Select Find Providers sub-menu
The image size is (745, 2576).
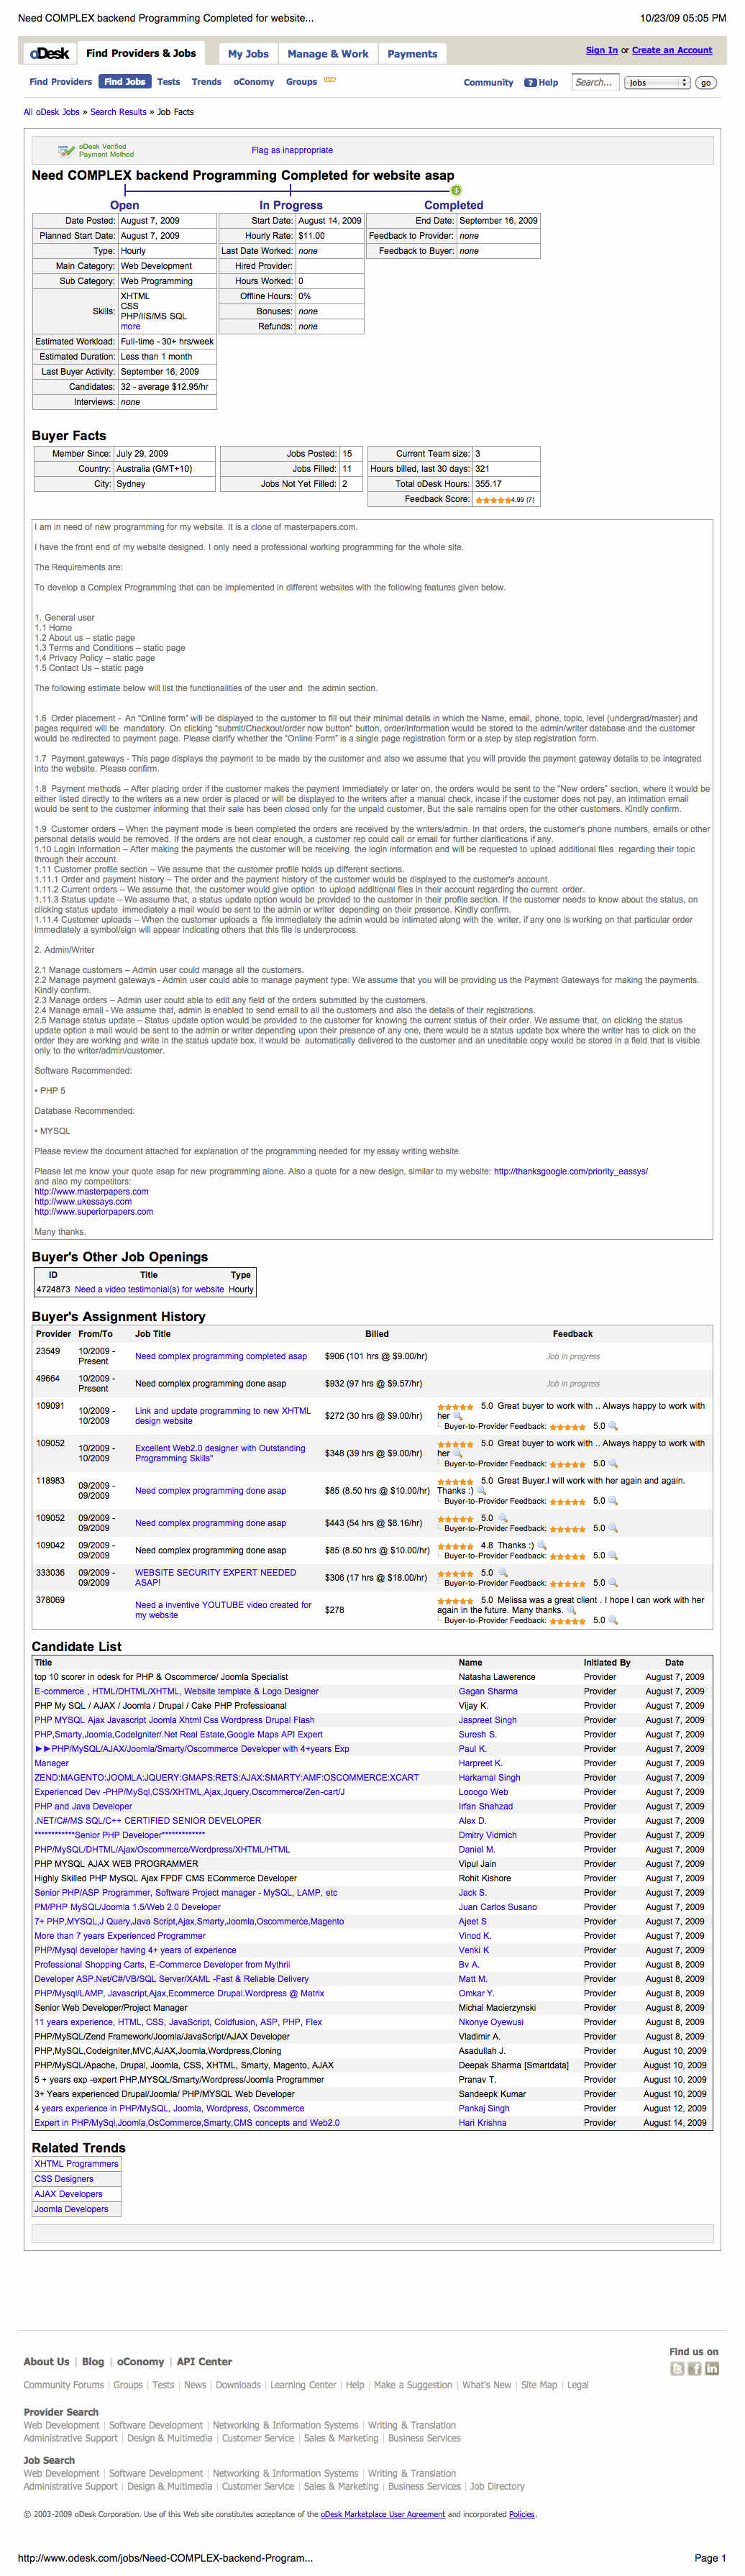tap(61, 82)
